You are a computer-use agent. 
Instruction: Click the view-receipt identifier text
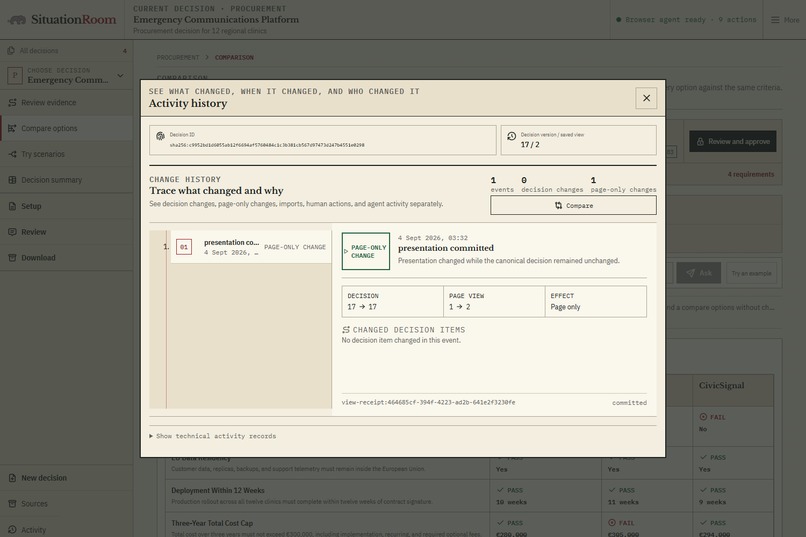tap(428, 402)
